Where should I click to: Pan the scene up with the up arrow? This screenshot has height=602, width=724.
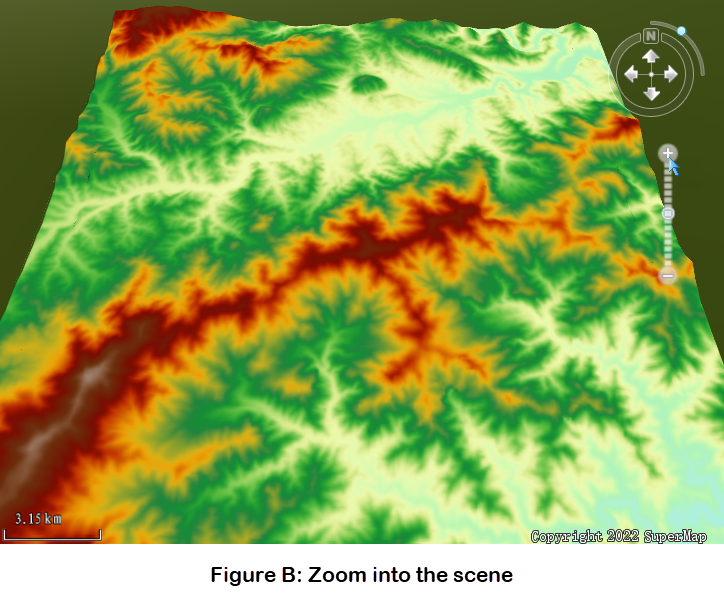(x=650, y=56)
